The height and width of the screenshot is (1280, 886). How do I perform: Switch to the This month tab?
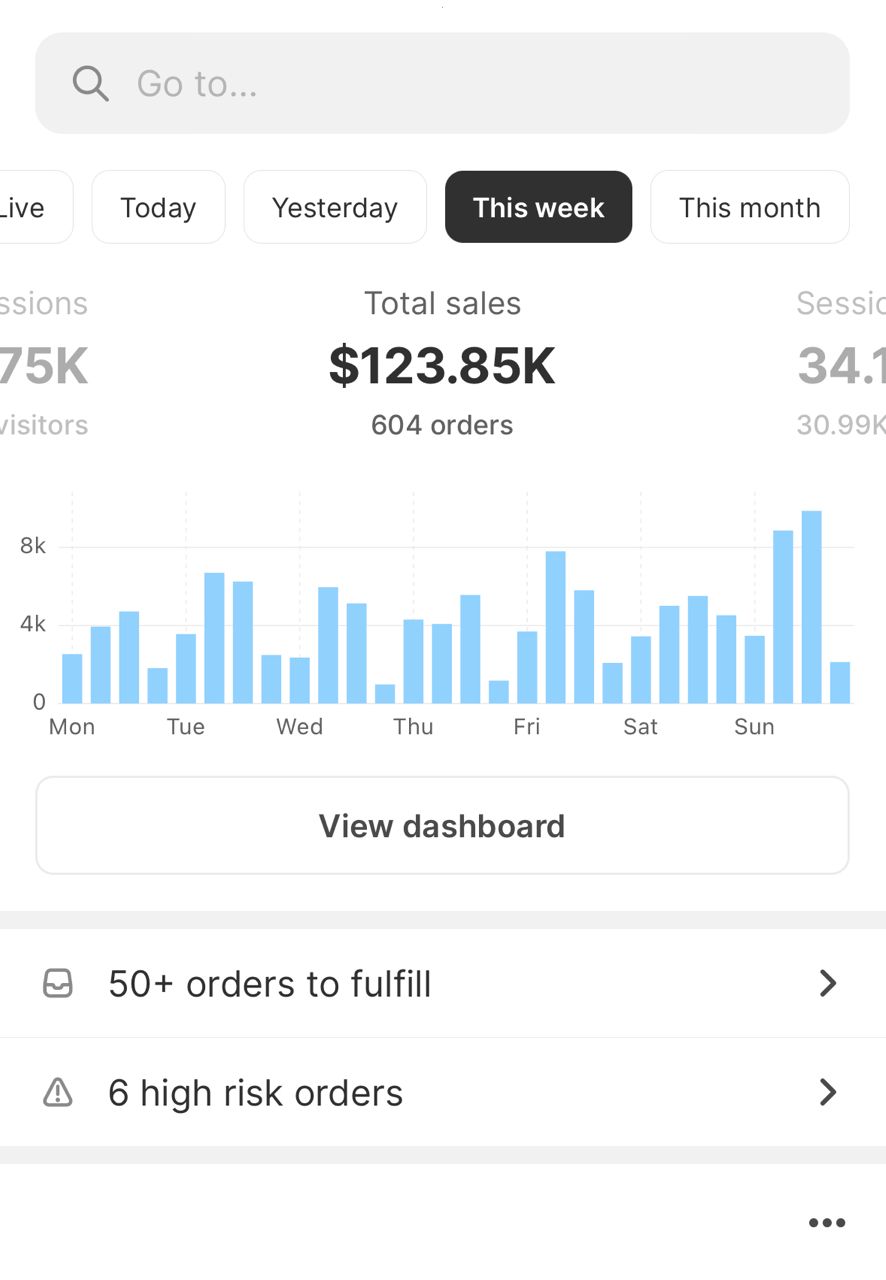click(x=749, y=208)
